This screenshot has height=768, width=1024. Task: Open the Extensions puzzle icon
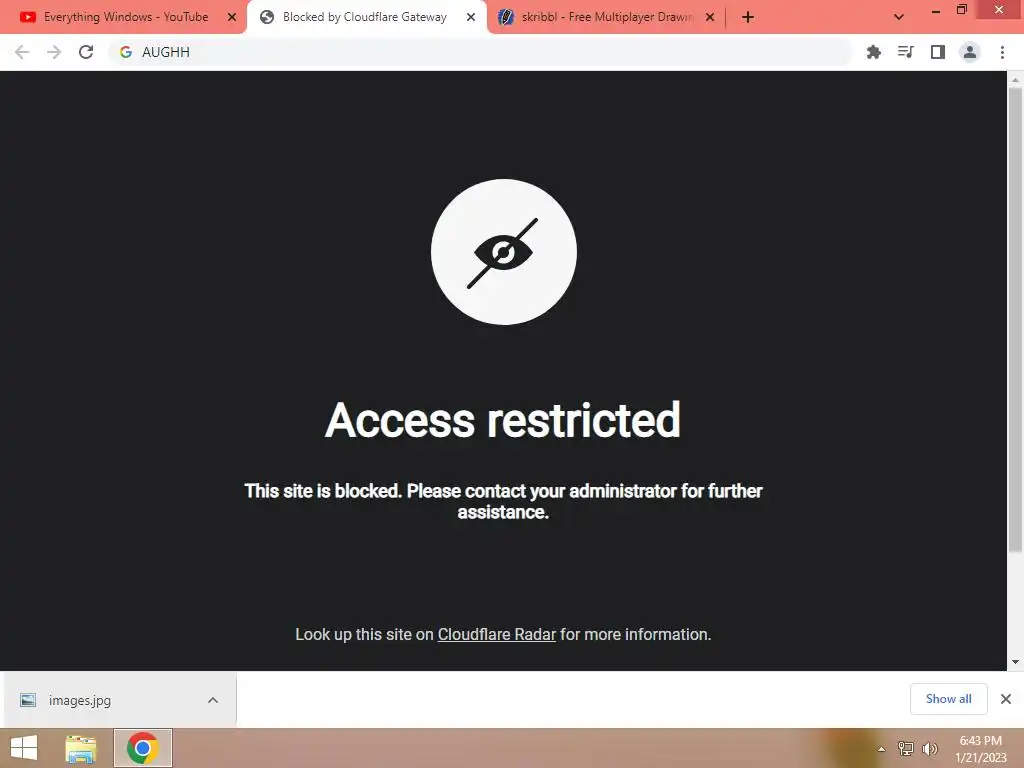tap(873, 52)
